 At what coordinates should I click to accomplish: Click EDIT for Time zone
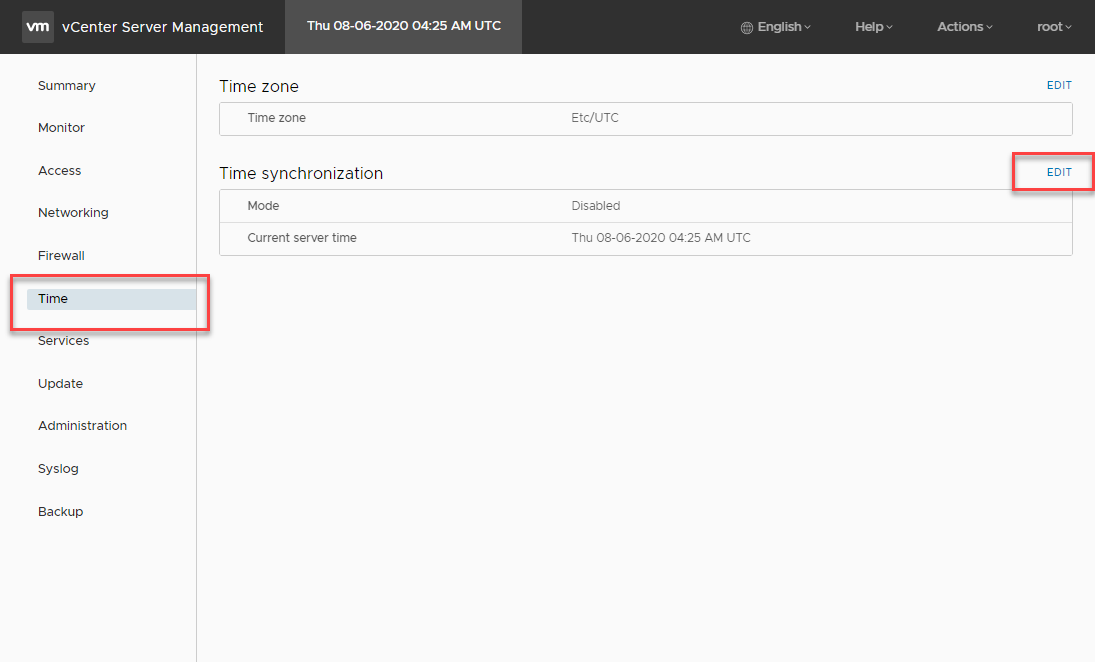1059,85
